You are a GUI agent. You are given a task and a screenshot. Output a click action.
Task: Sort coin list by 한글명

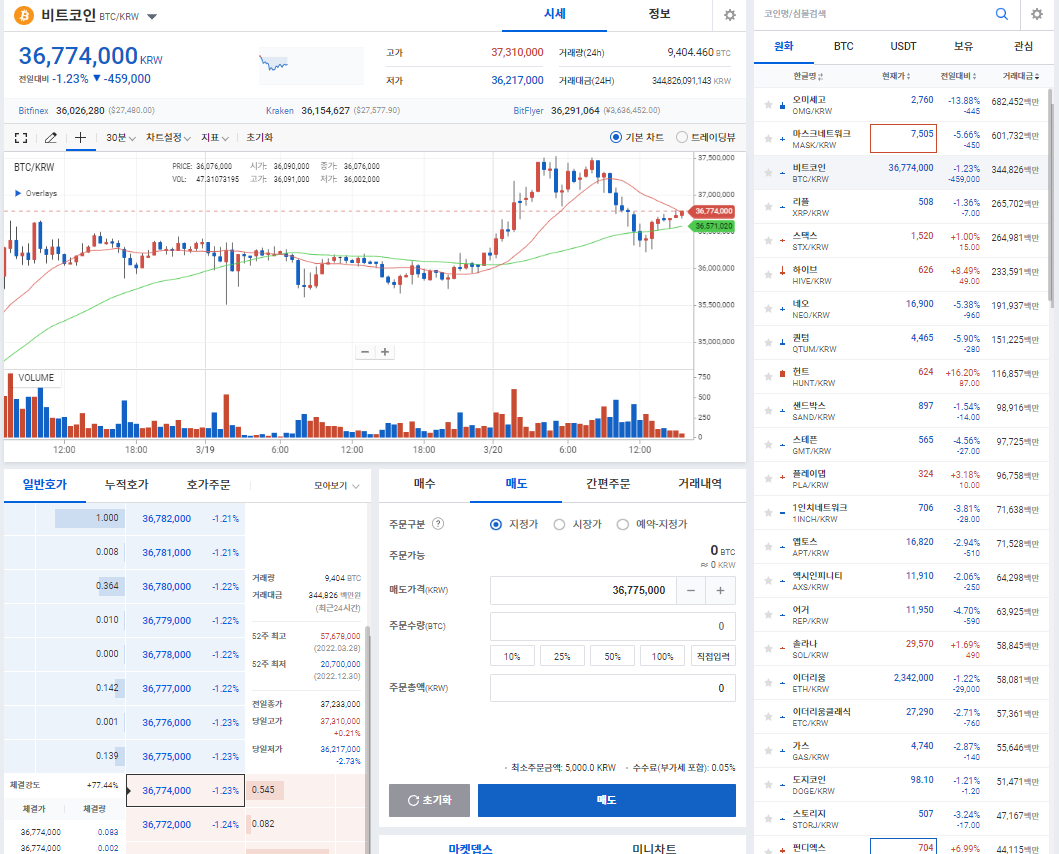[808, 76]
